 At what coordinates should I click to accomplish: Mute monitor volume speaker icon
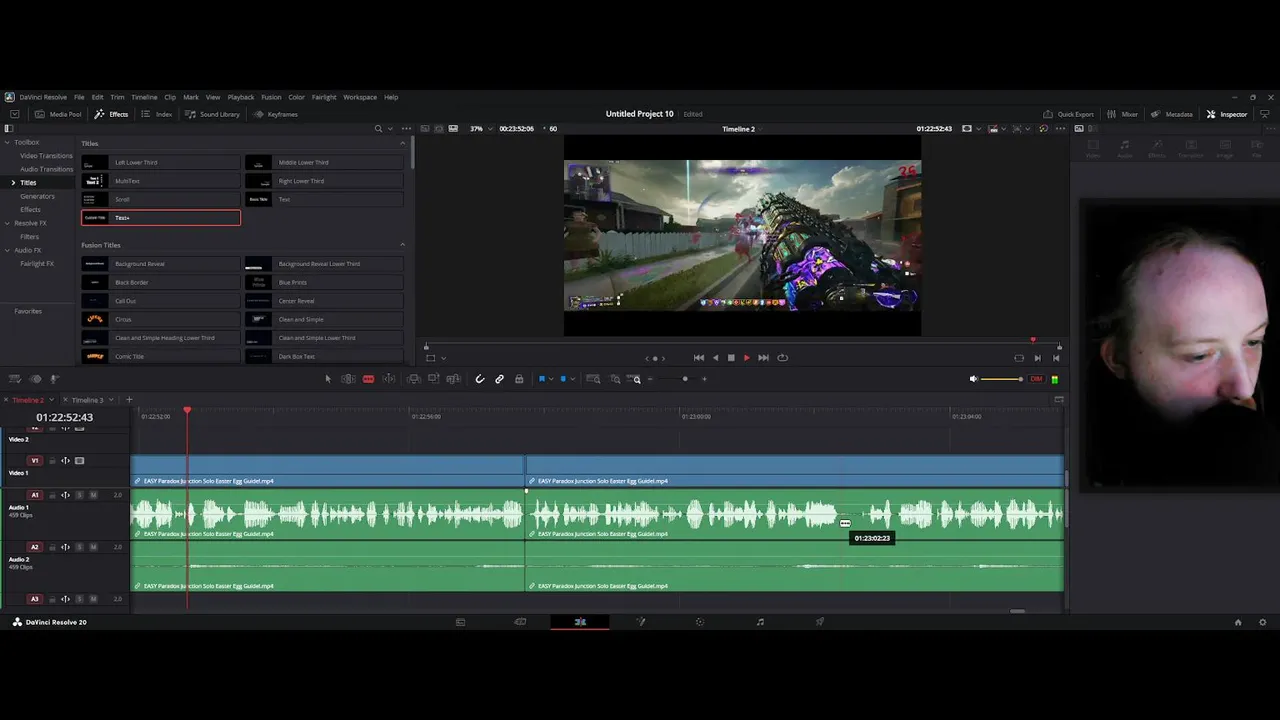973,379
